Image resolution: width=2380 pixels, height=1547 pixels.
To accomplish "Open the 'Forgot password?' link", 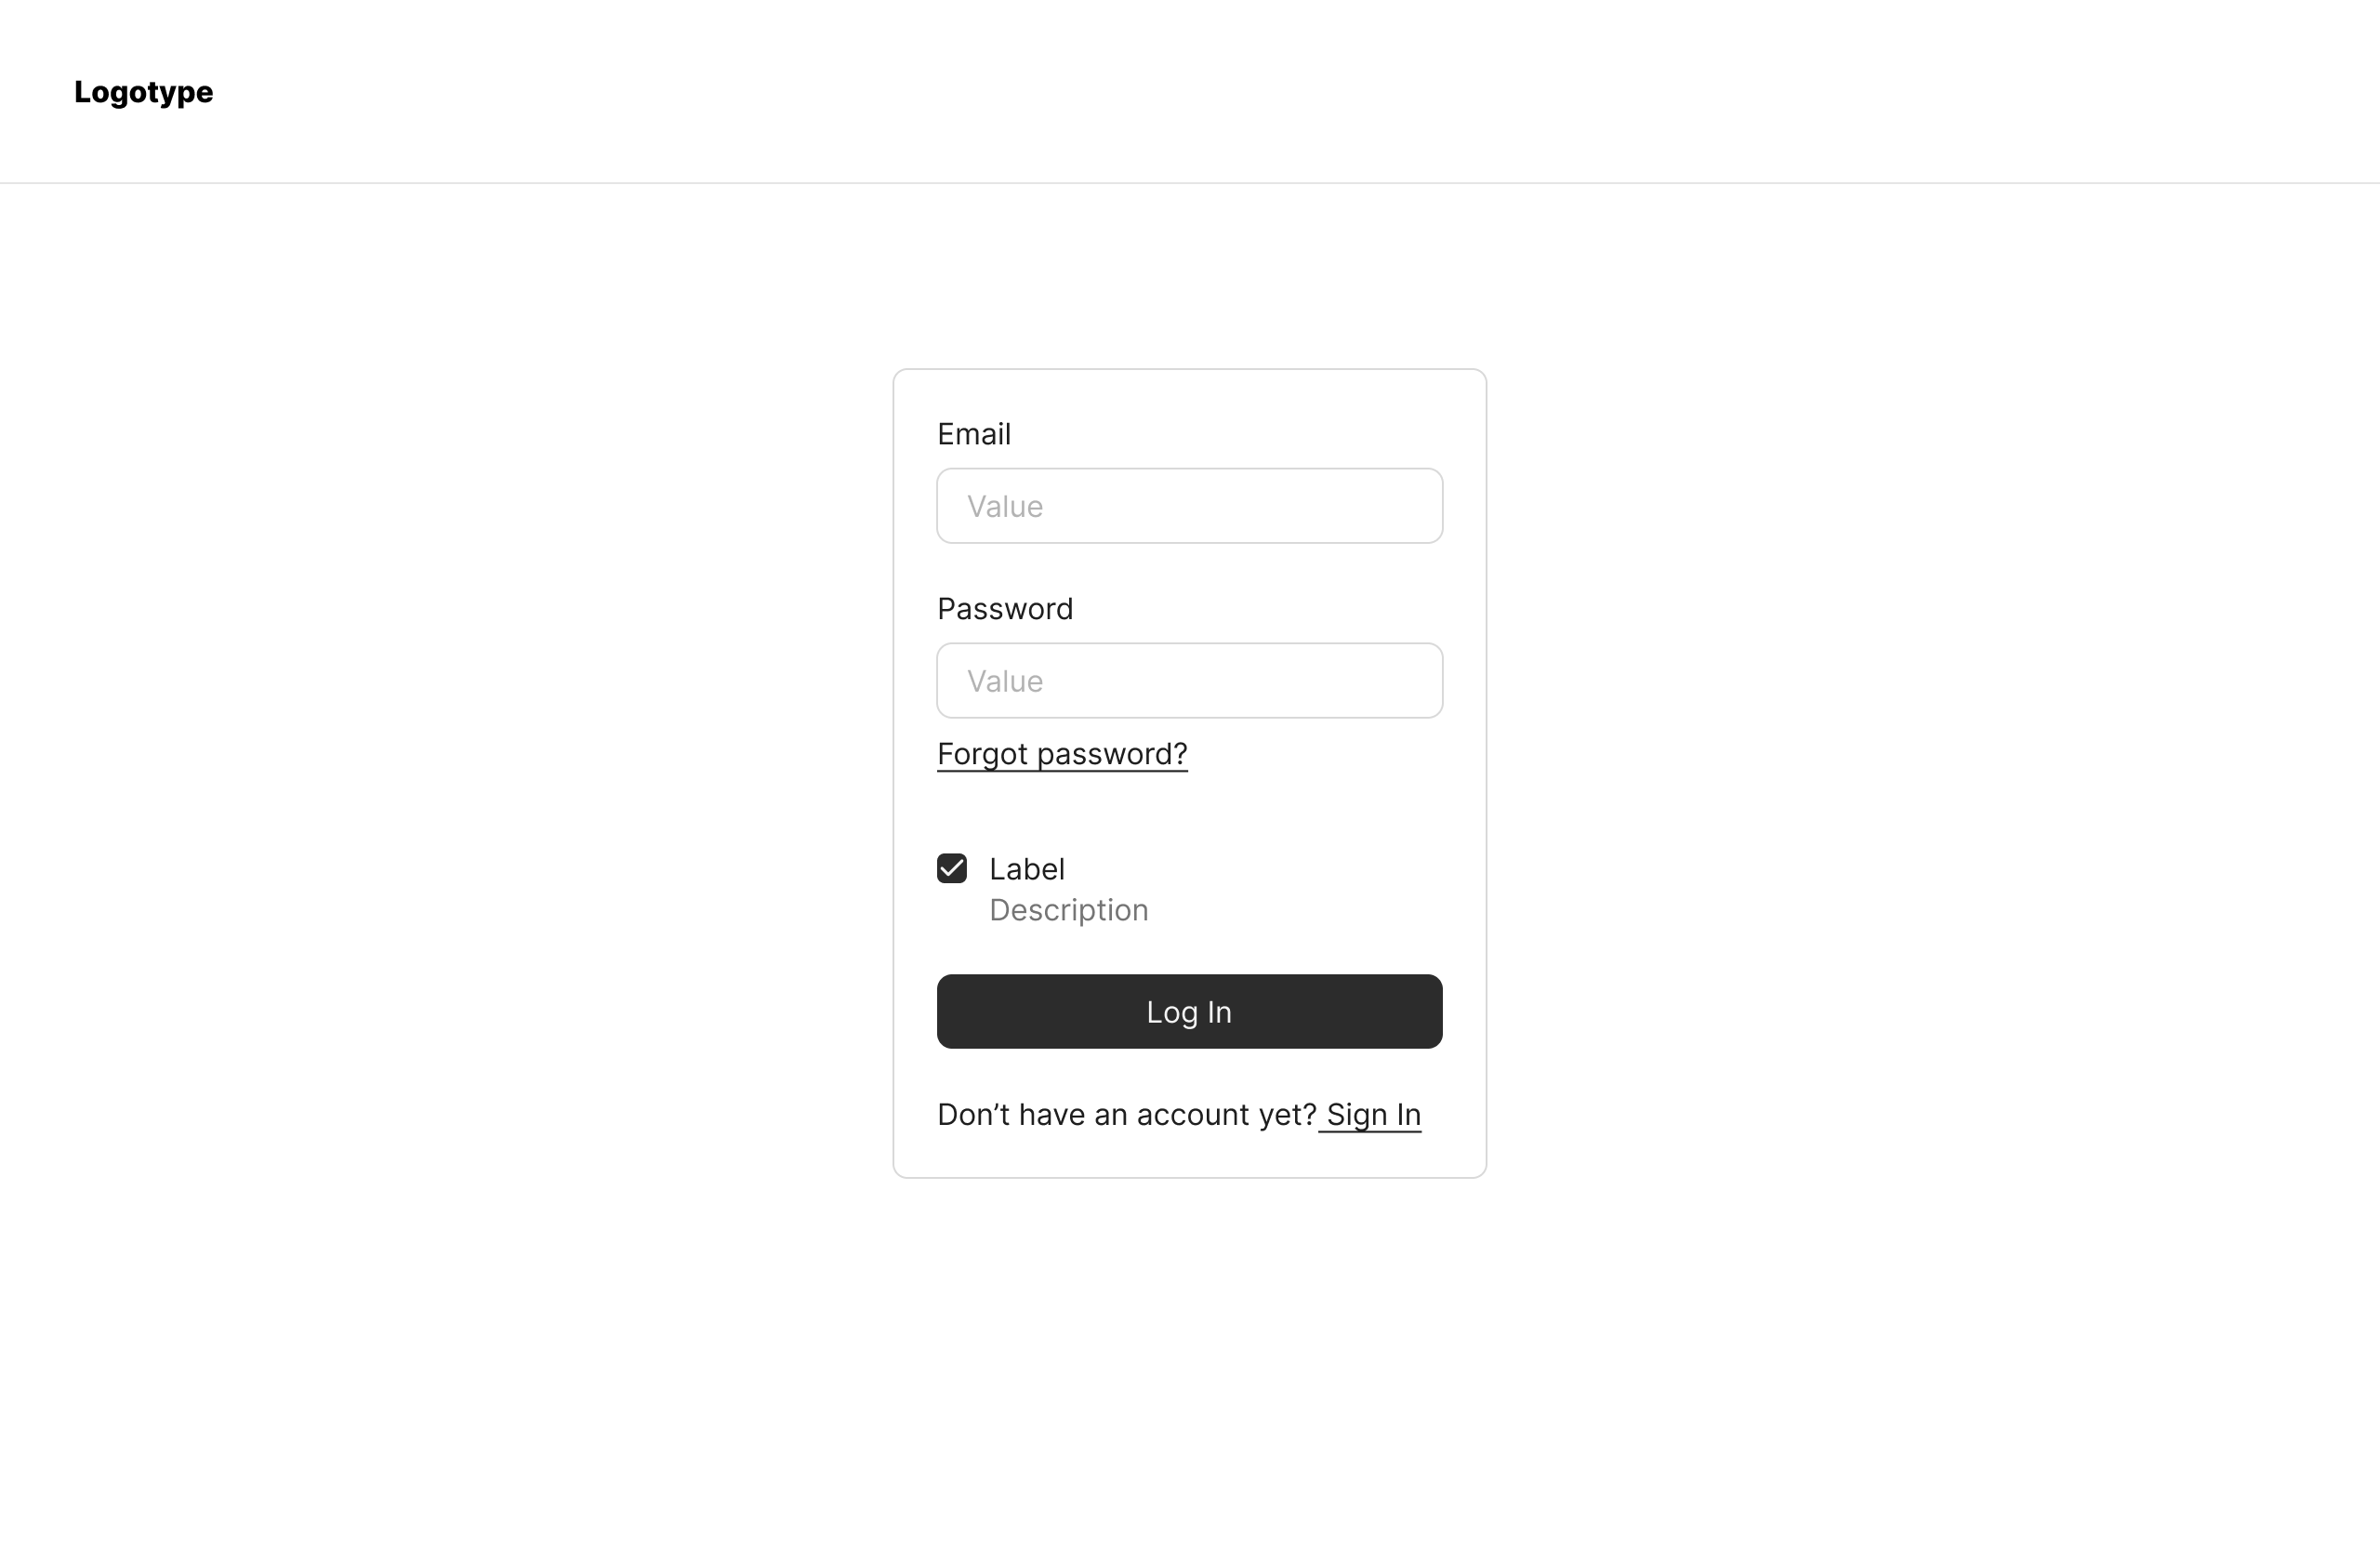I will pyautogui.click(x=1062, y=754).
